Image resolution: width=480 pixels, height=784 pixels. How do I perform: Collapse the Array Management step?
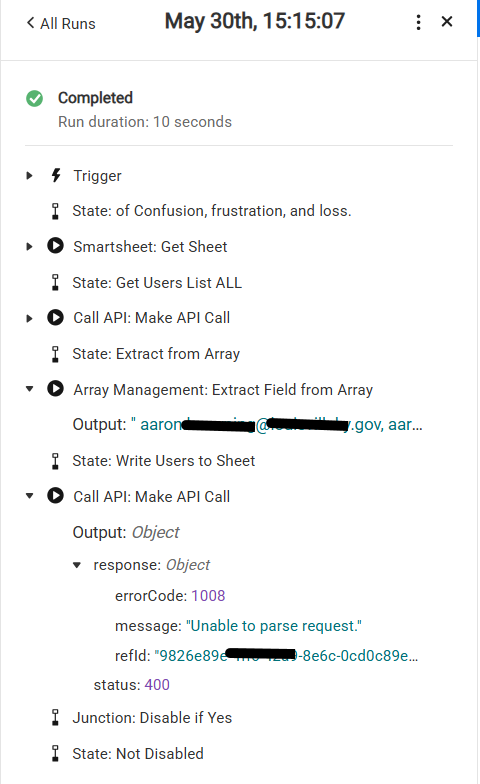pyautogui.click(x=30, y=389)
